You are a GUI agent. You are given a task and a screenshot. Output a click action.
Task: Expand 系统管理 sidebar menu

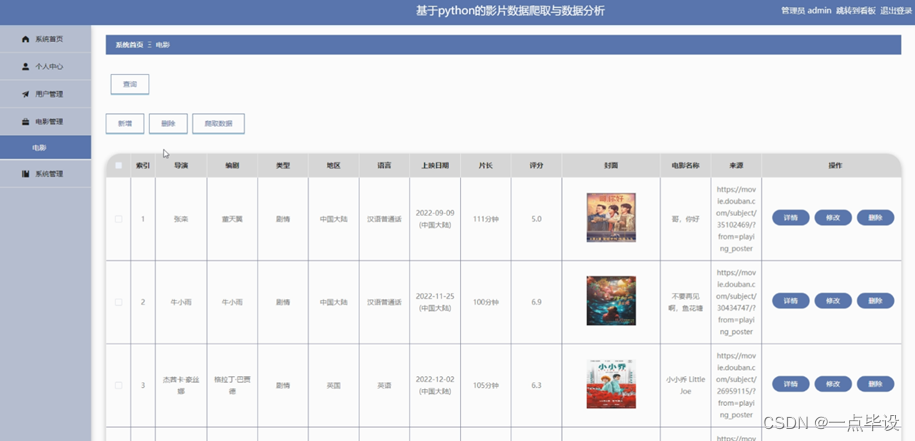[46, 174]
